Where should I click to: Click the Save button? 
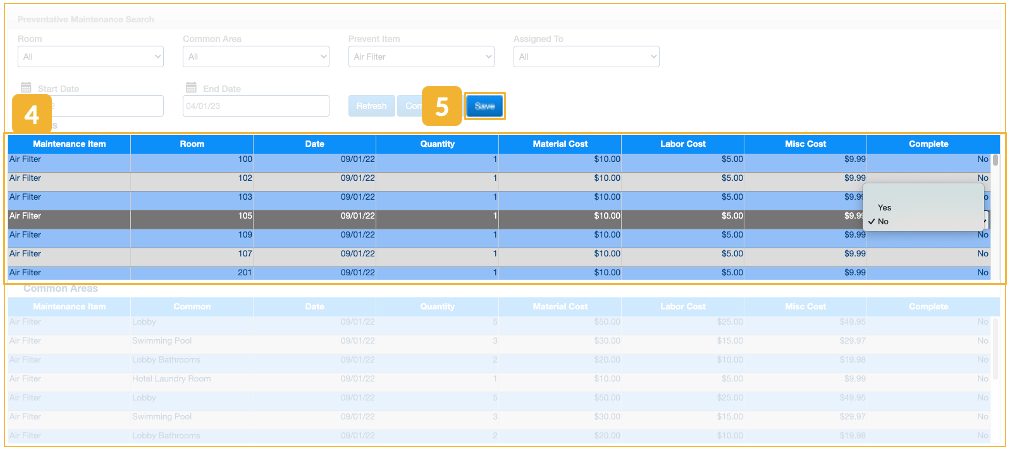pyautogui.click(x=485, y=106)
